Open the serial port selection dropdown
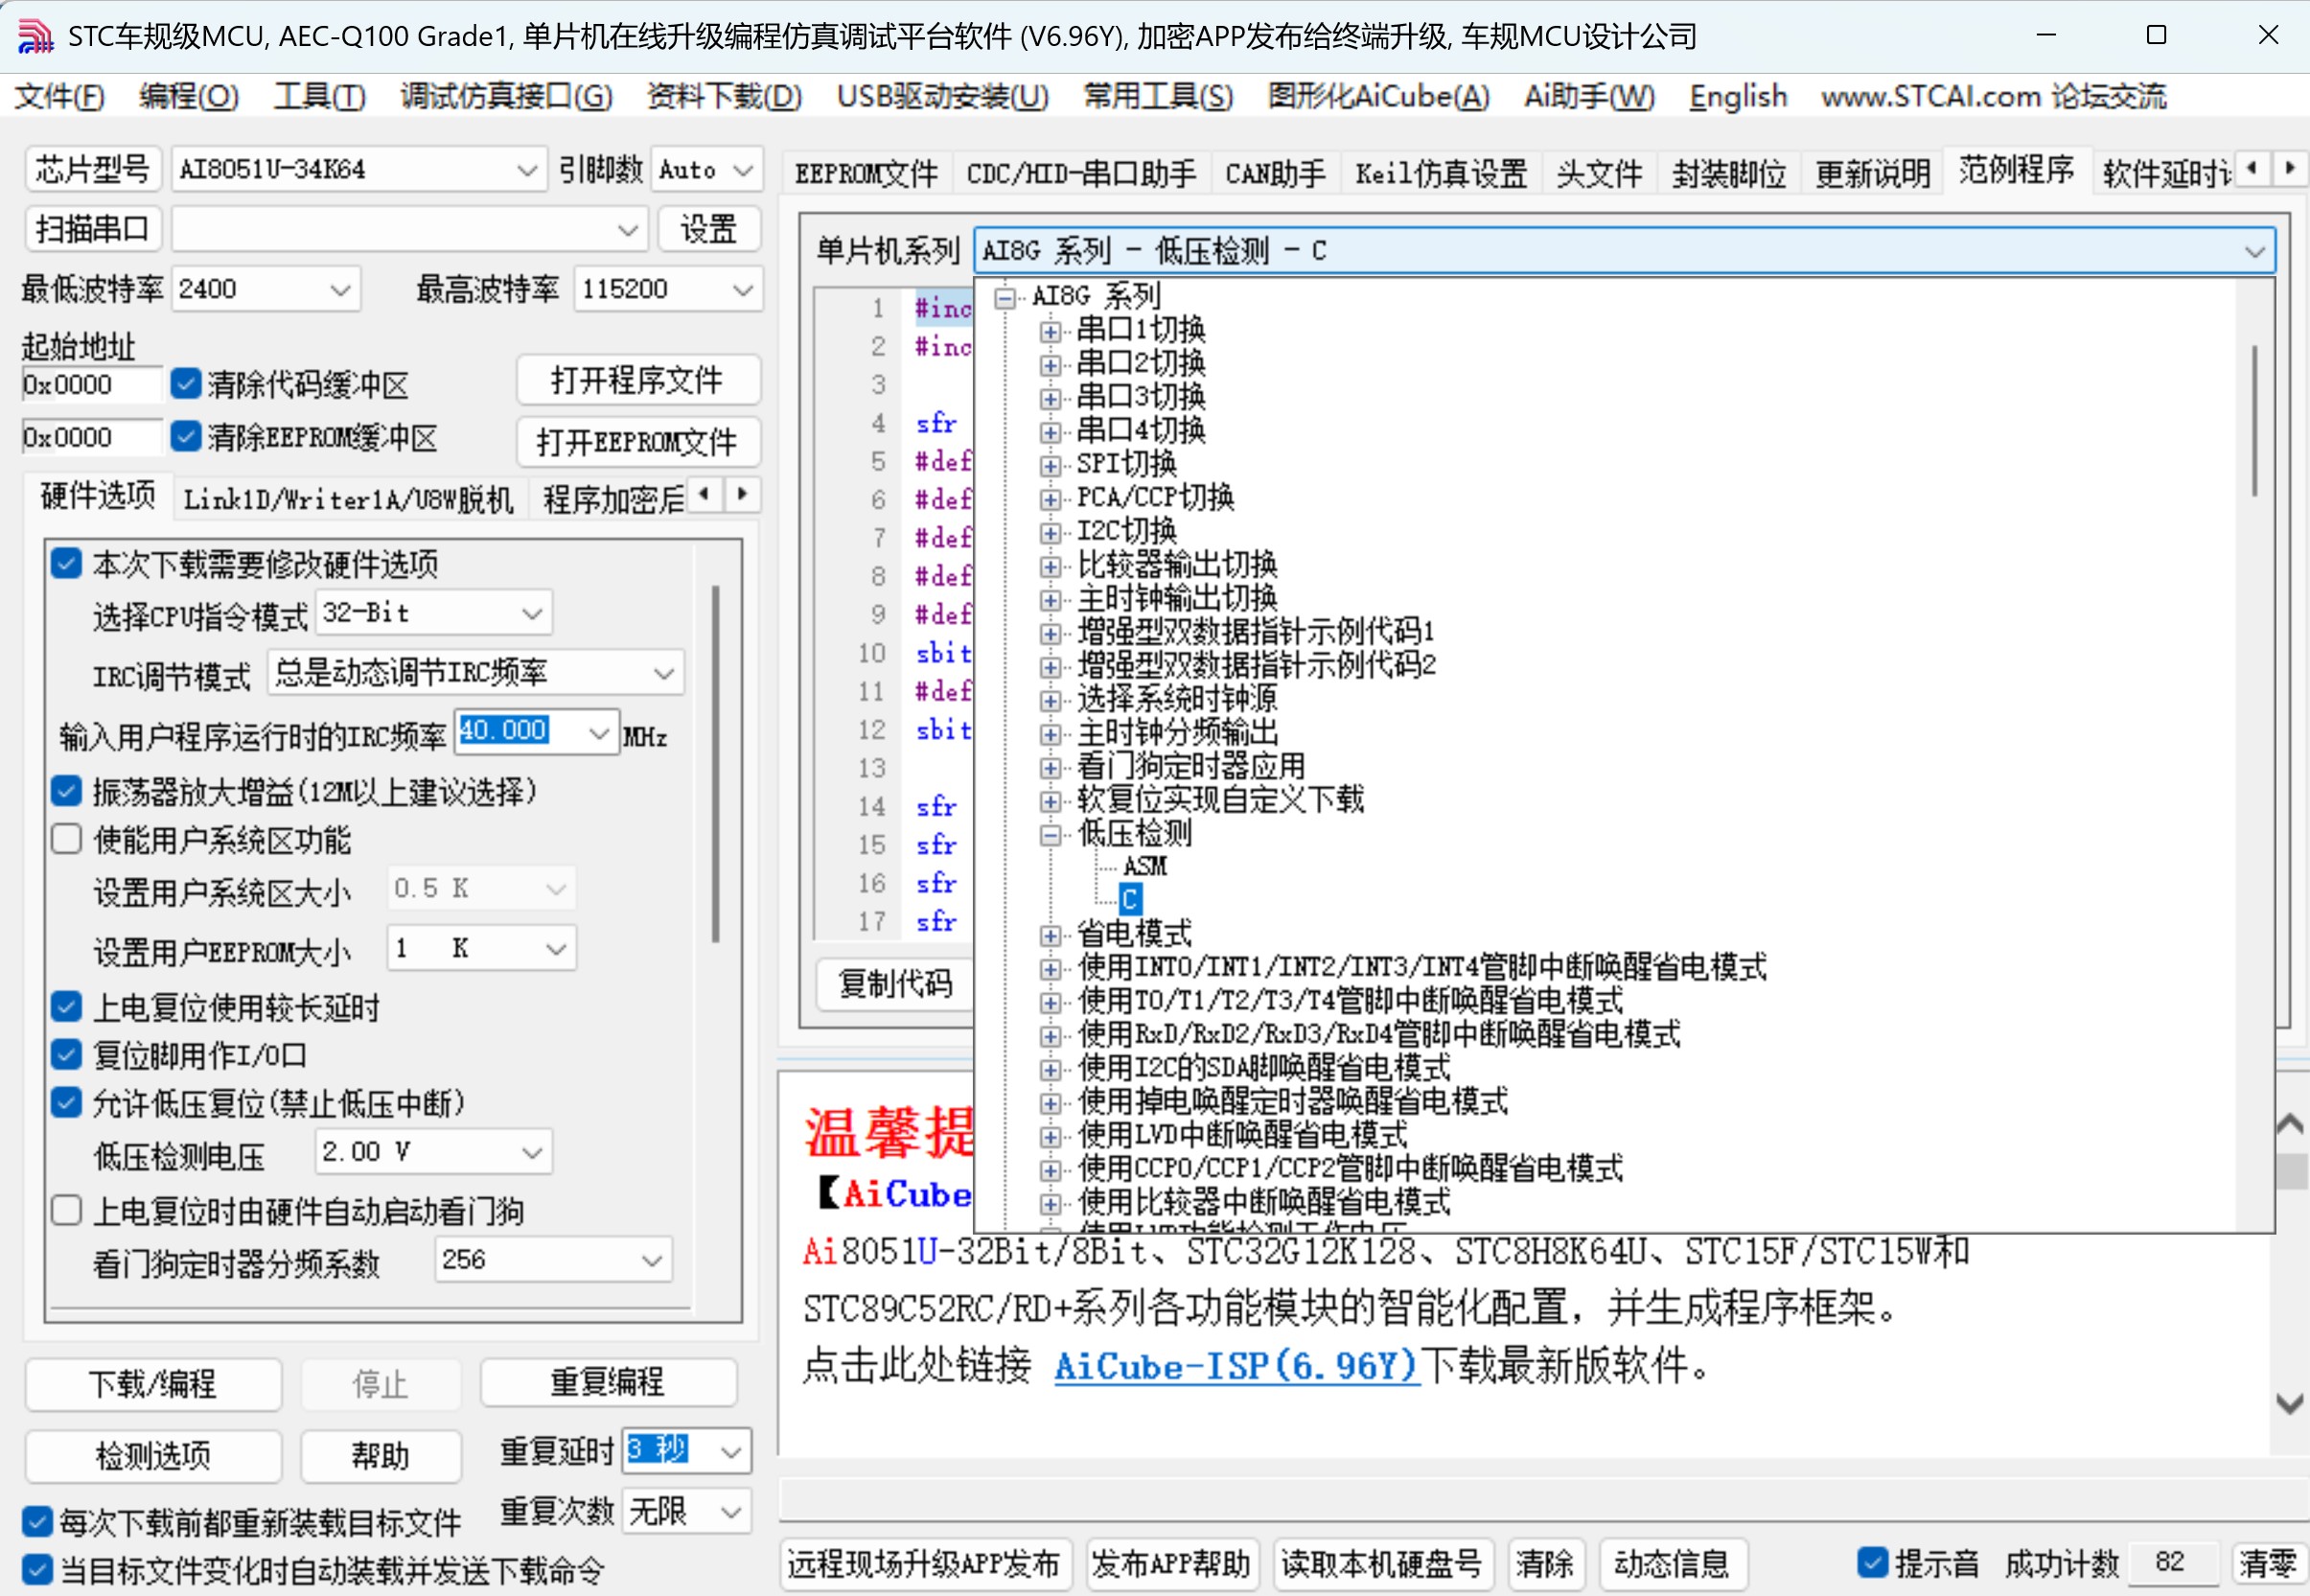This screenshot has height=1596, width=2310. pos(627,230)
